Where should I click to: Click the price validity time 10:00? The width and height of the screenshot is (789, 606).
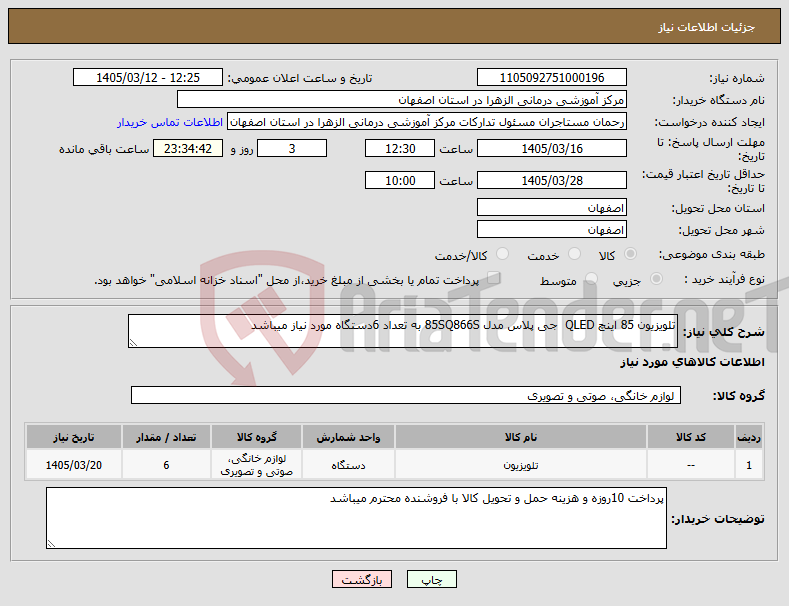(x=400, y=180)
